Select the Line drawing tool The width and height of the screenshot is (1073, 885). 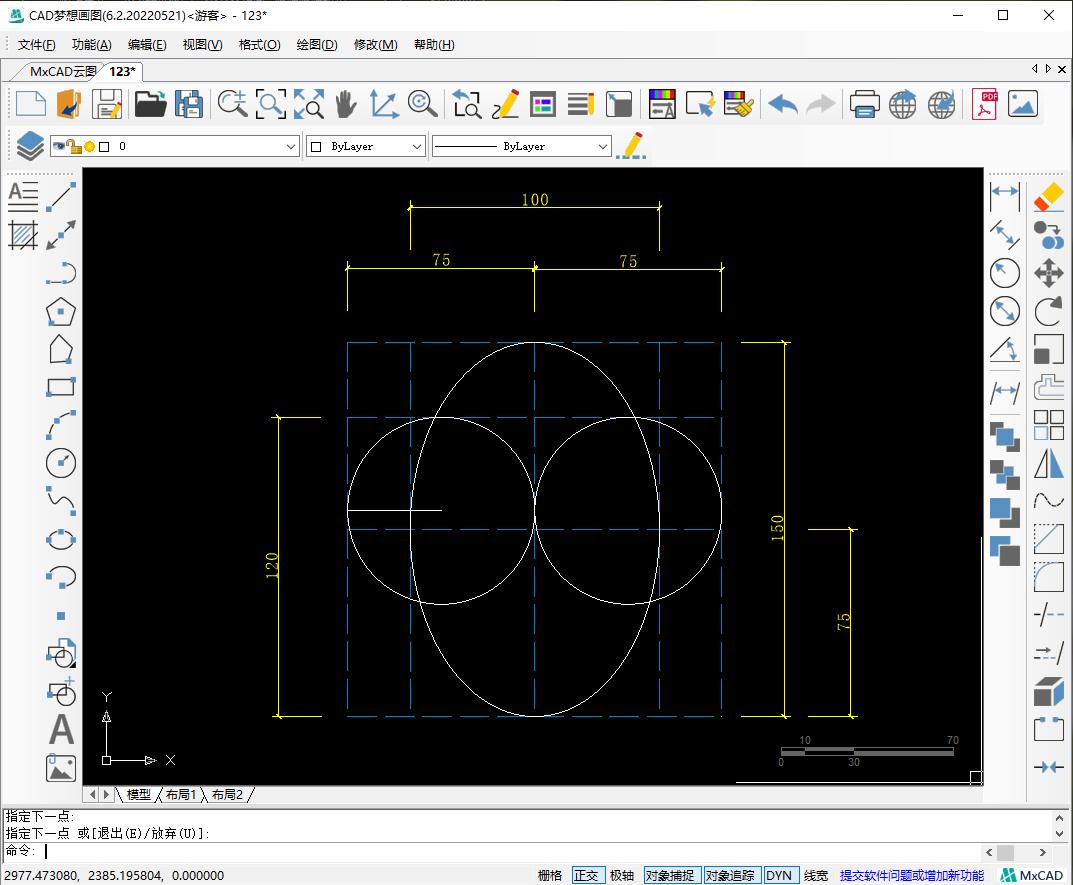(x=61, y=196)
